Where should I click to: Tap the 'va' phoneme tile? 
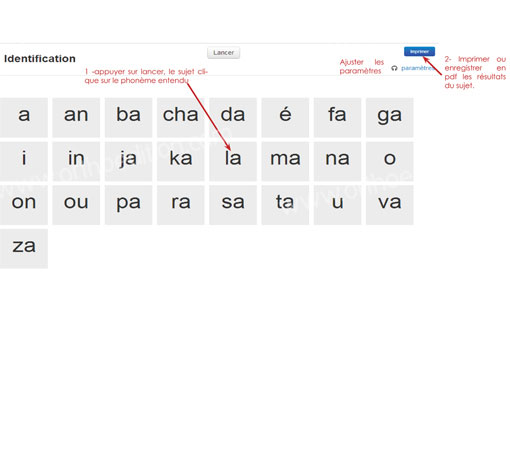coord(390,205)
